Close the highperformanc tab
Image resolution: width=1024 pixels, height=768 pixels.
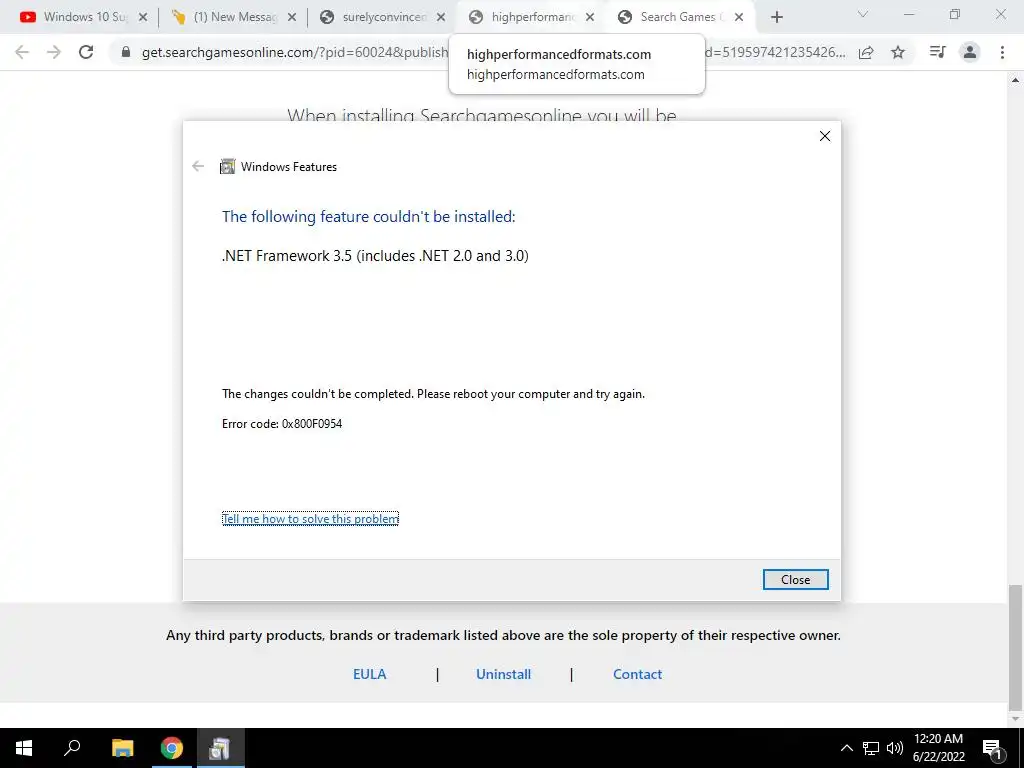coord(590,17)
